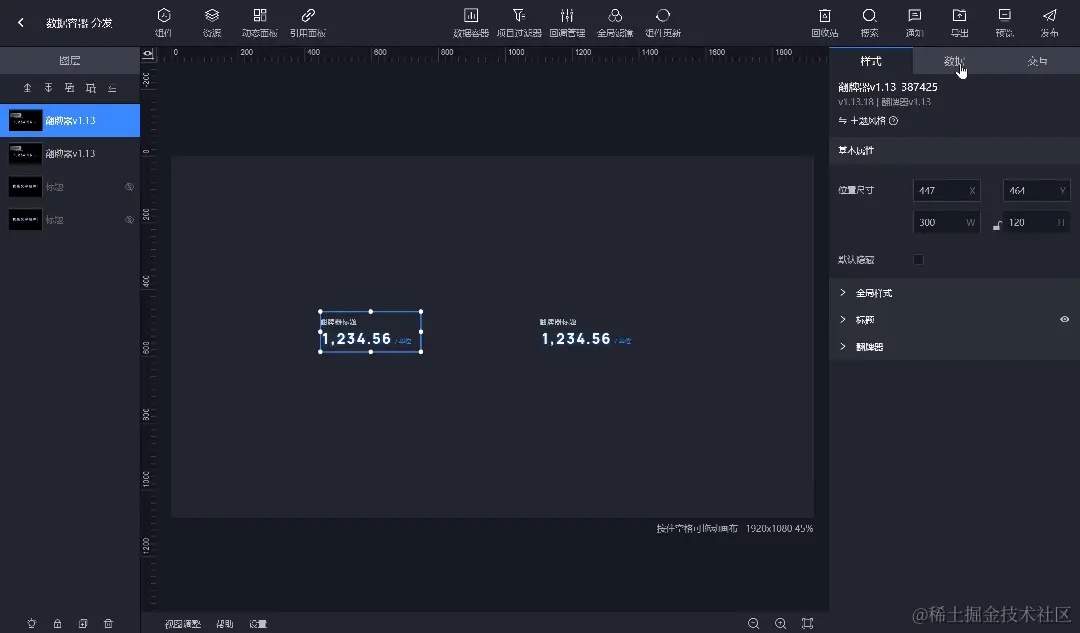Fit canvas to screen icon
The height and width of the screenshot is (633, 1080).
807,623
